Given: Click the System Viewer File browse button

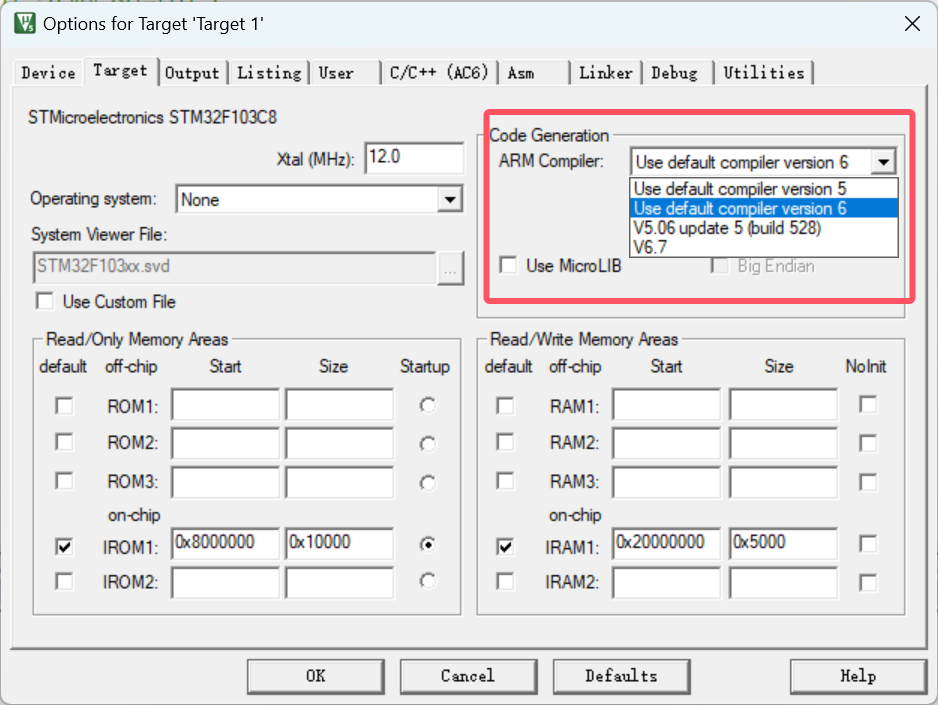Looking at the screenshot, I should tap(450, 268).
